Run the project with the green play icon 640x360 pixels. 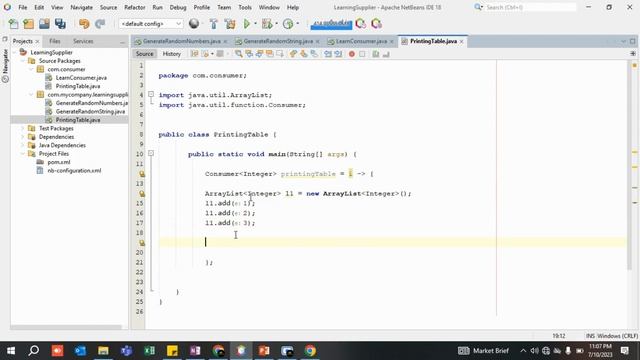[247, 24]
